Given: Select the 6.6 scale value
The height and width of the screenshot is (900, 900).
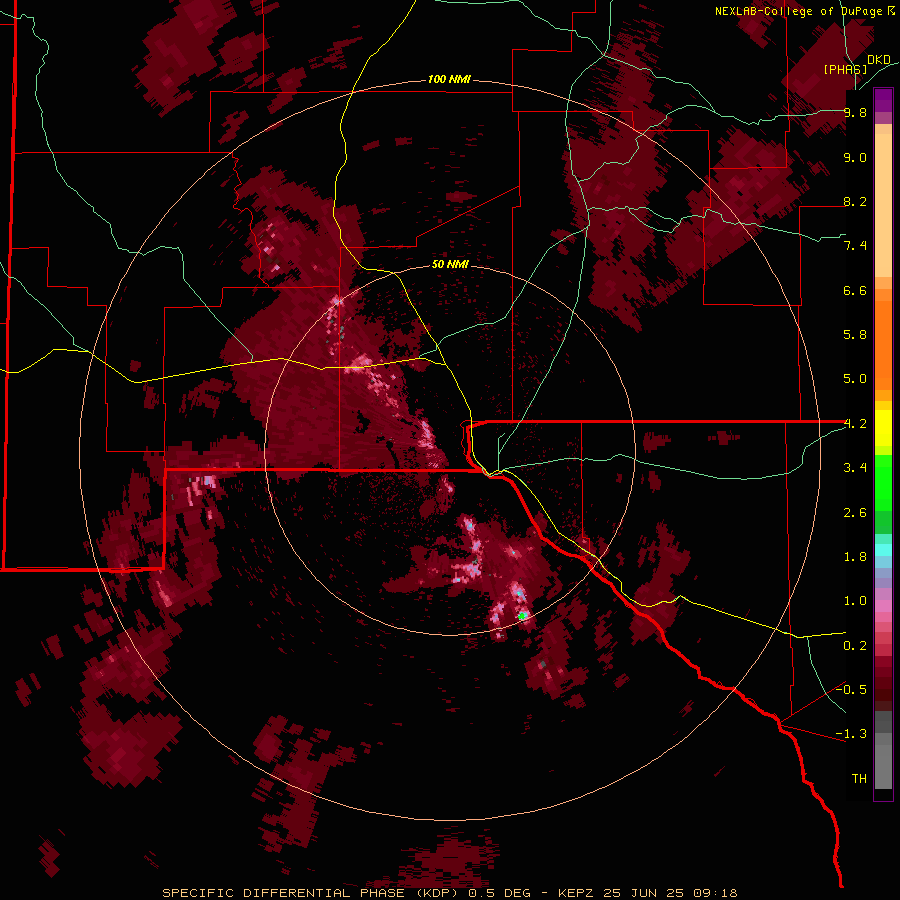Looking at the screenshot, I should tap(855, 290).
